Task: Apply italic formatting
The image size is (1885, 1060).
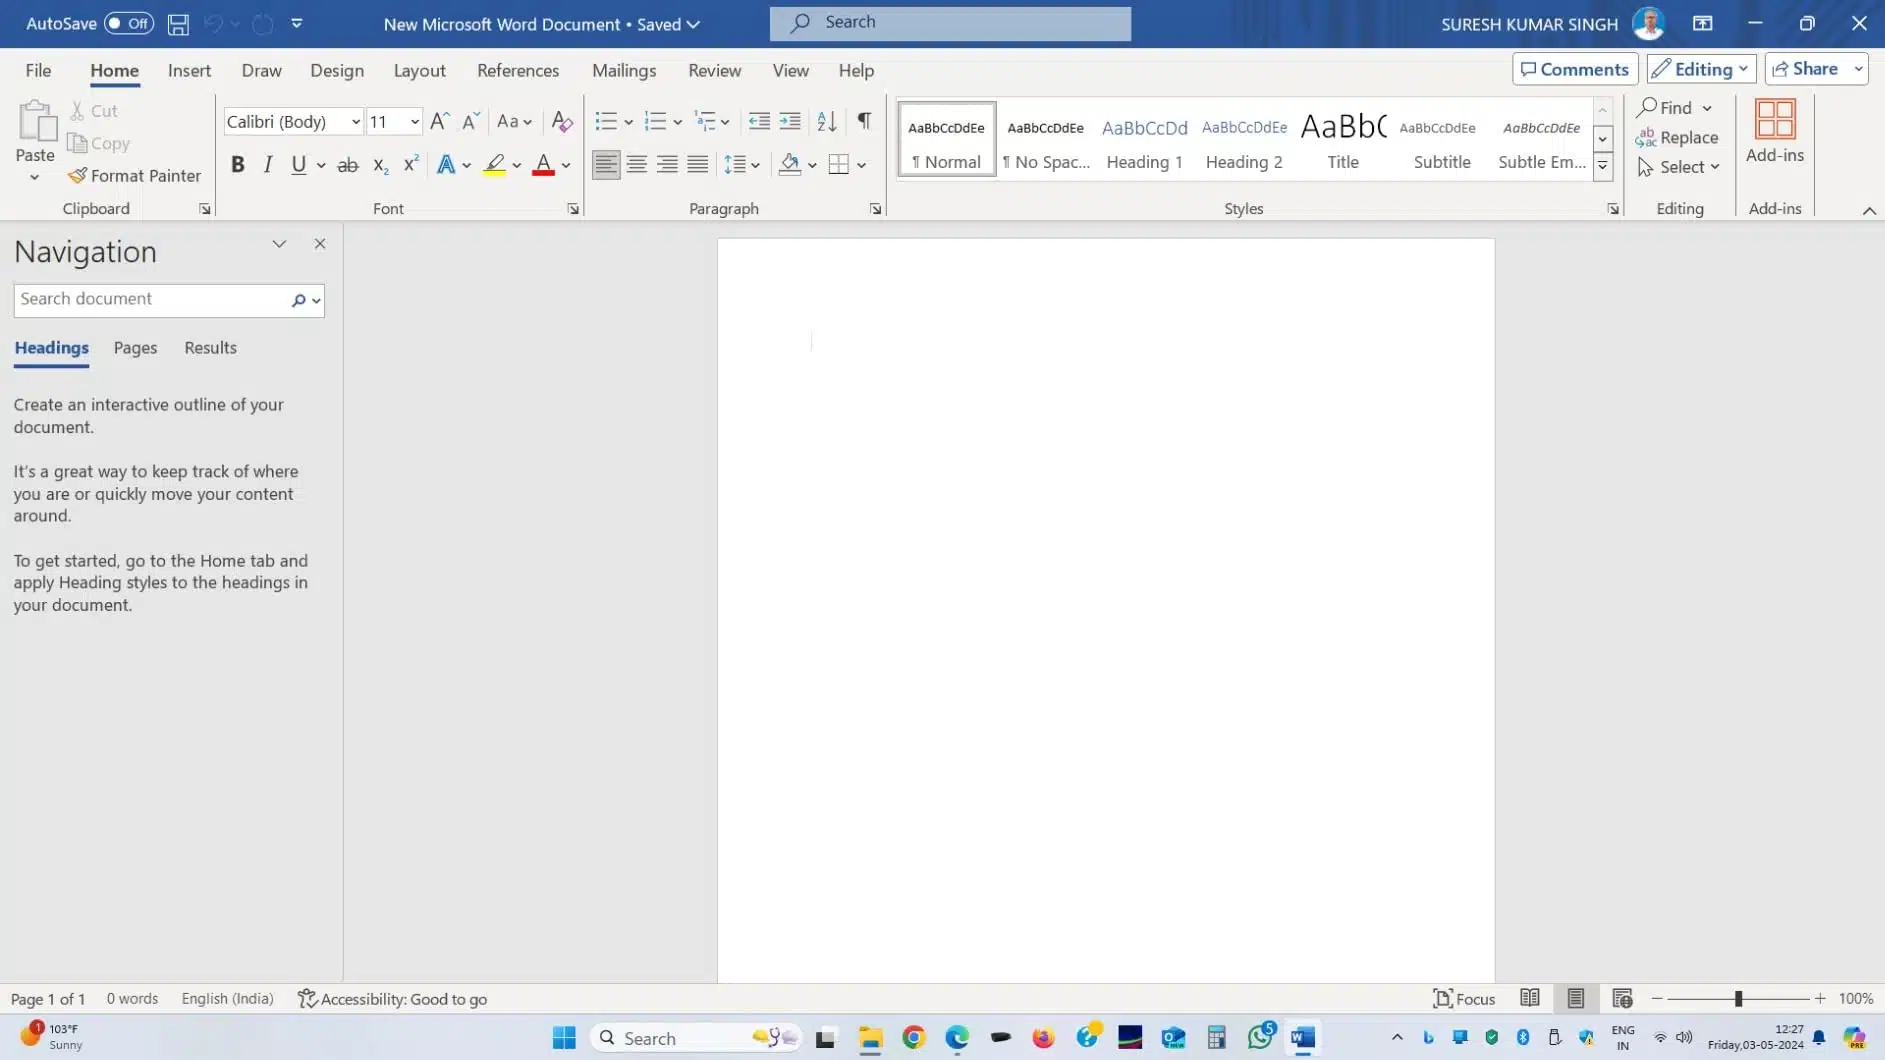Action: pyautogui.click(x=267, y=164)
